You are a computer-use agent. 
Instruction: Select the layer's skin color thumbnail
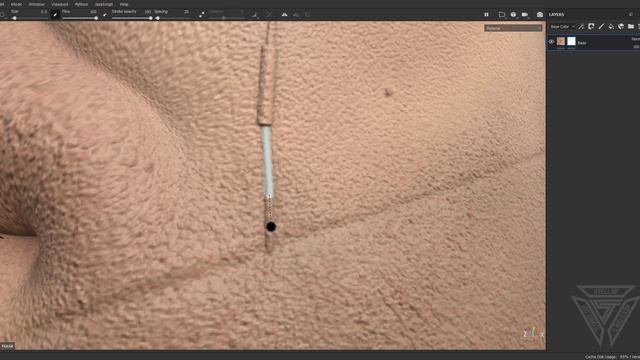pos(561,41)
